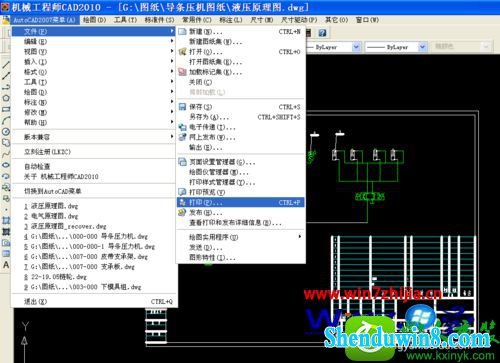Click the Page setup manager icon

coord(182,162)
